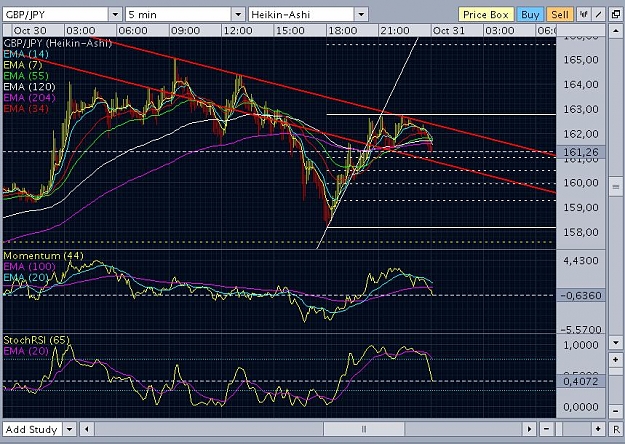Viewport: 625px width, 444px height.
Task: Click the Oct 31 date label
Action: [449, 31]
